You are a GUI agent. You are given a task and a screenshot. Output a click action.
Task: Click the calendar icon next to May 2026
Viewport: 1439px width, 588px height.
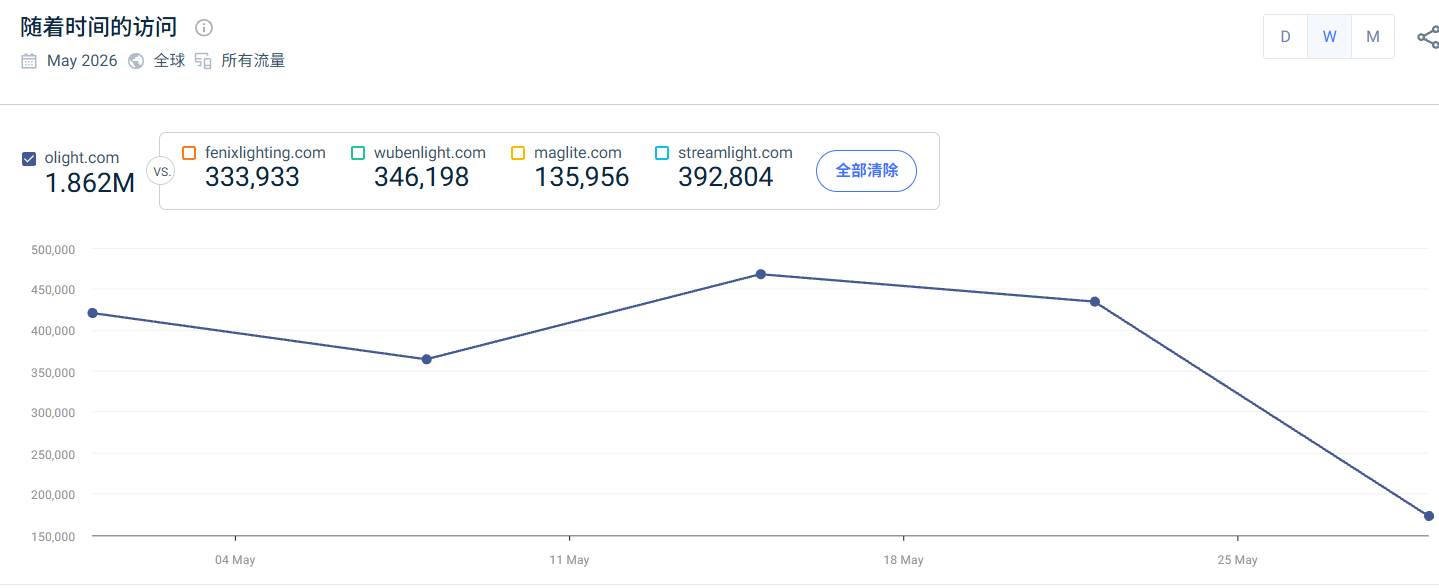29,61
